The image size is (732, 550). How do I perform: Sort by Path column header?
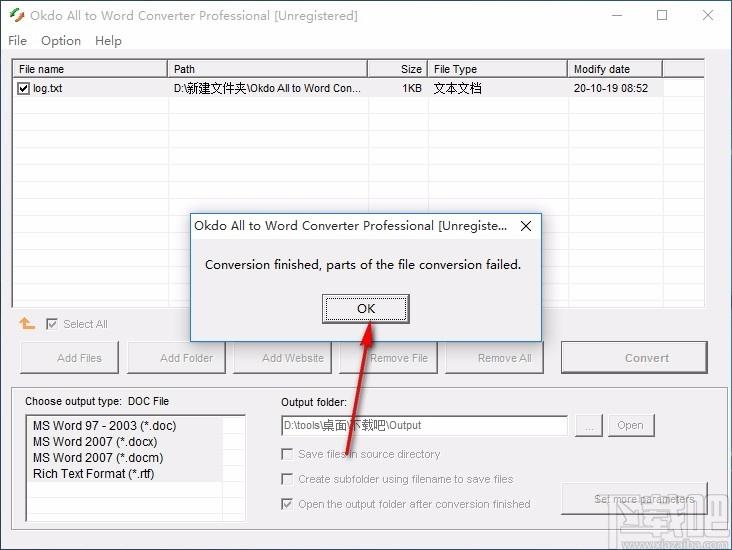pyautogui.click(x=267, y=69)
